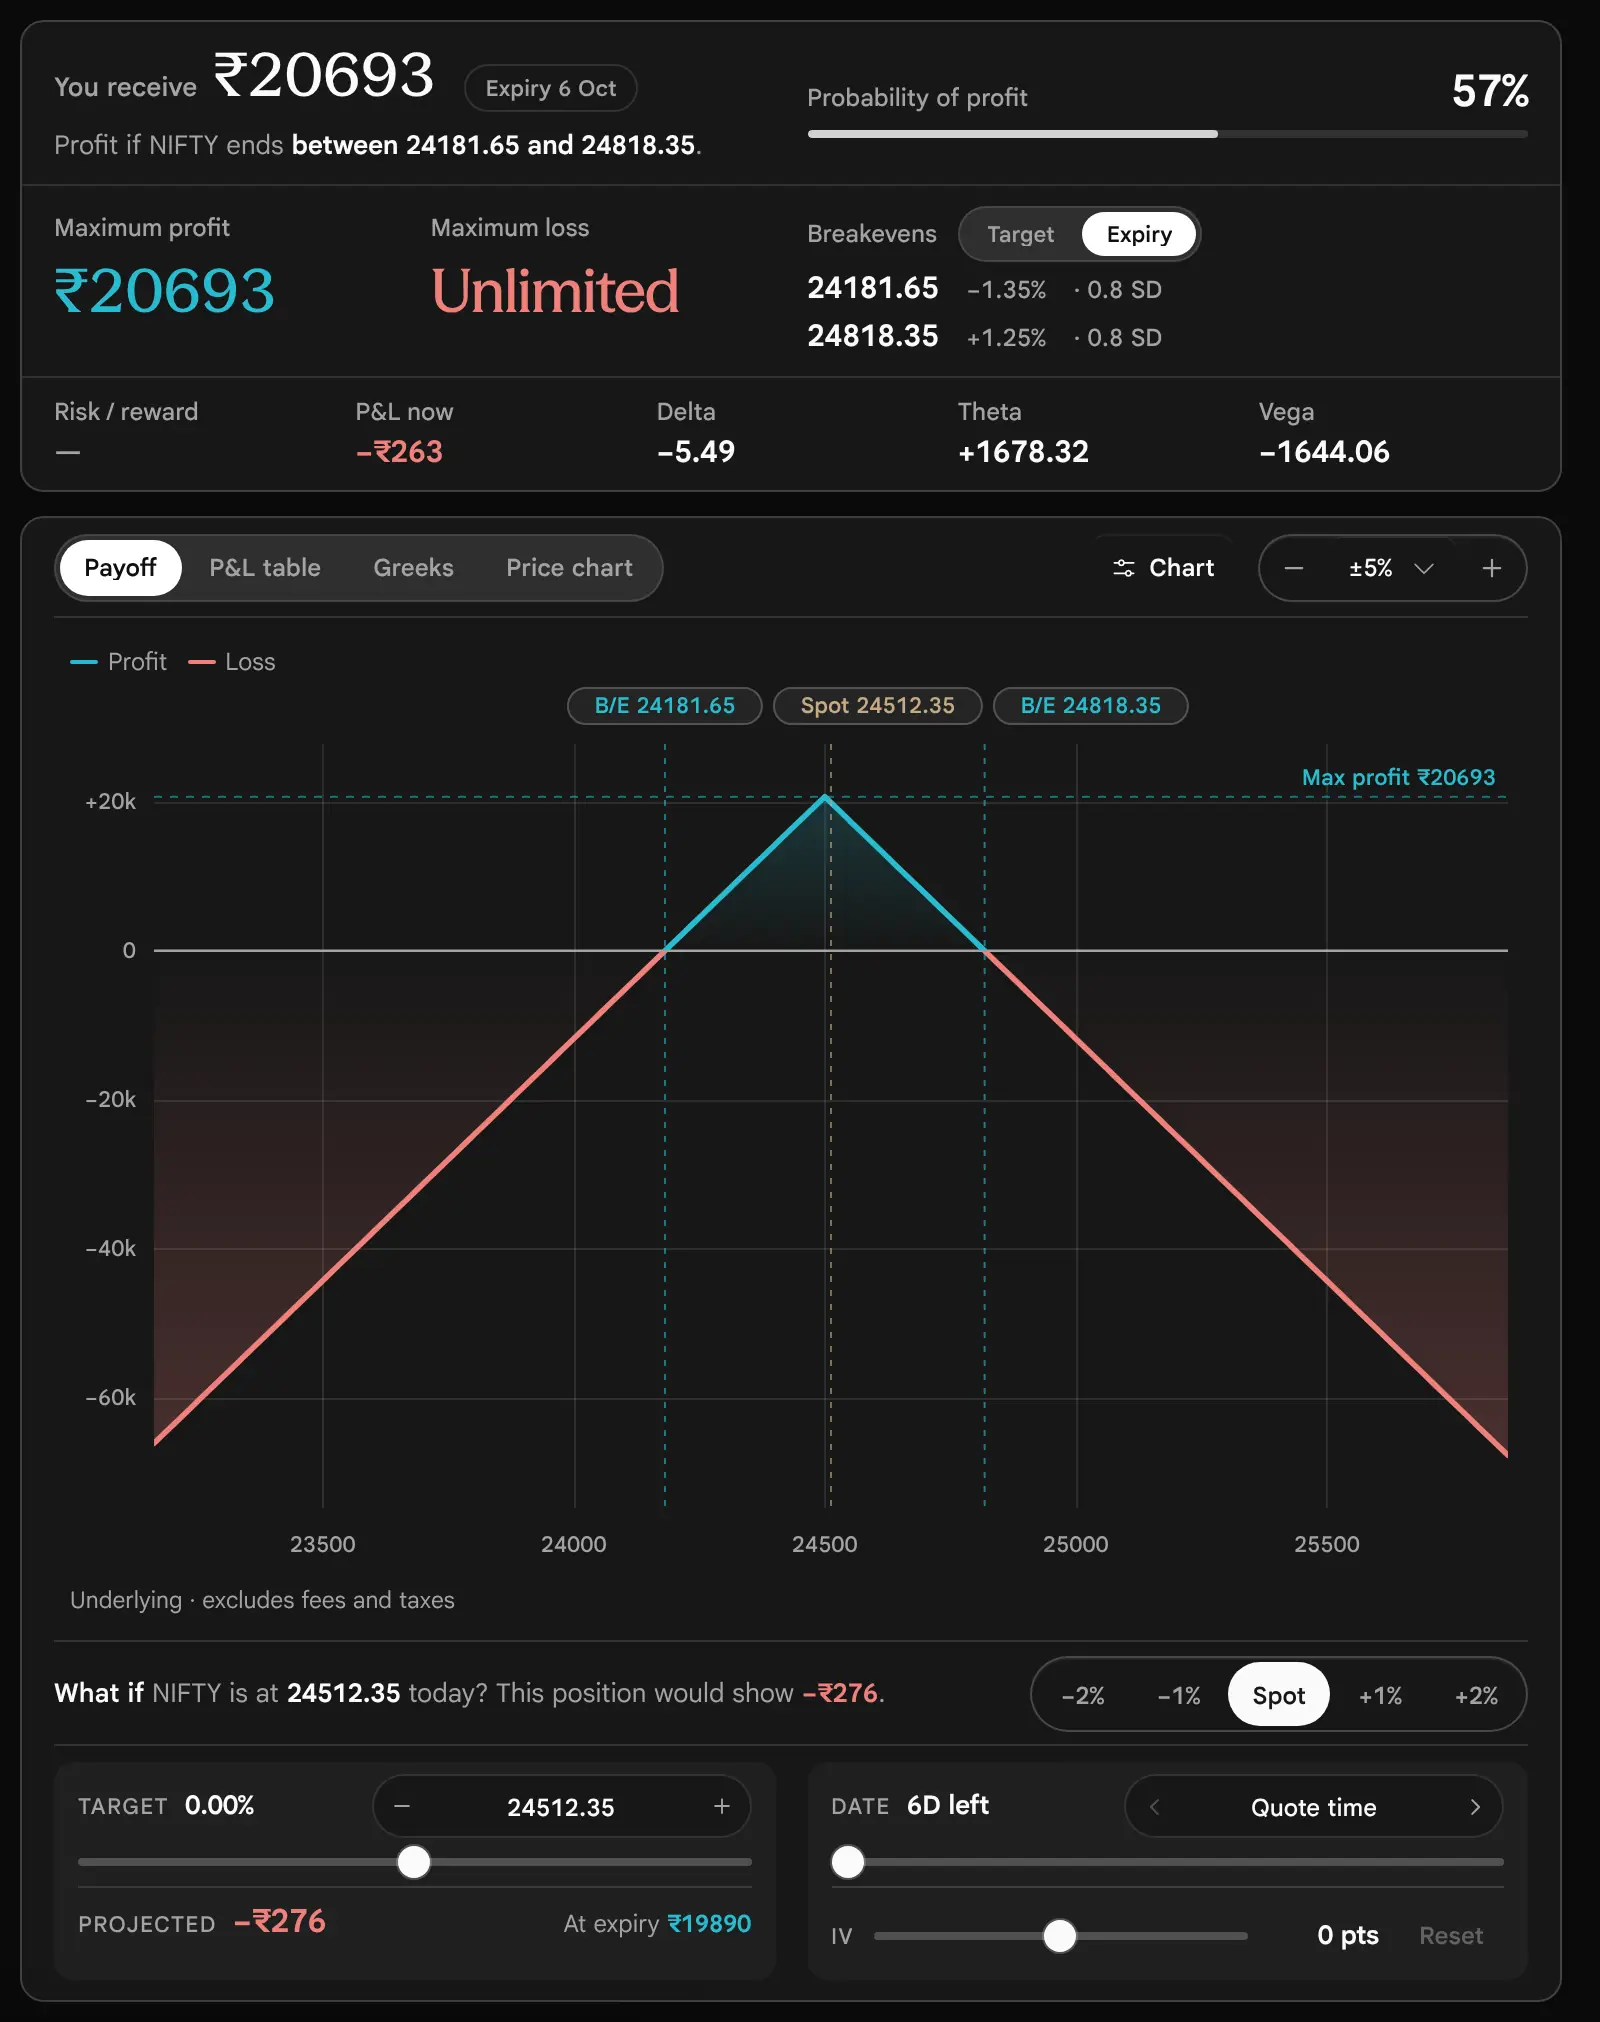
Task: Click the target price slider handle
Action: coord(413,1861)
